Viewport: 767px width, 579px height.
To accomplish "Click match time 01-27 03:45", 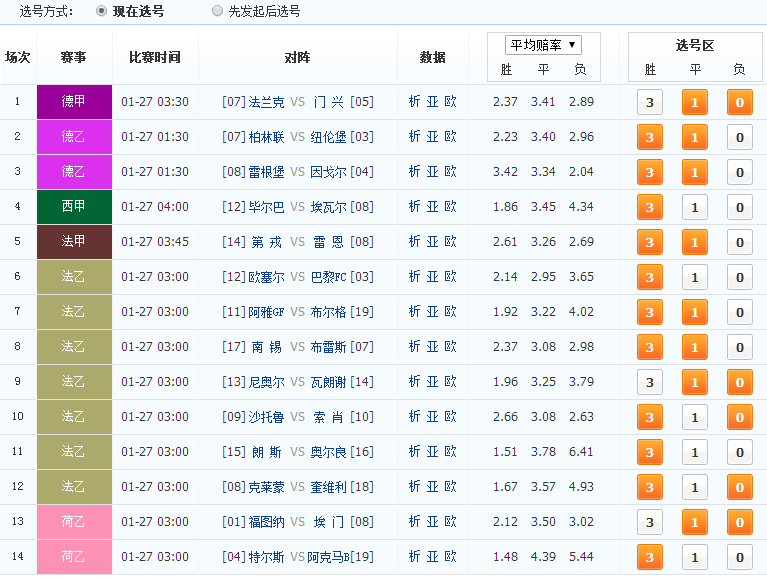I will pos(155,242).
